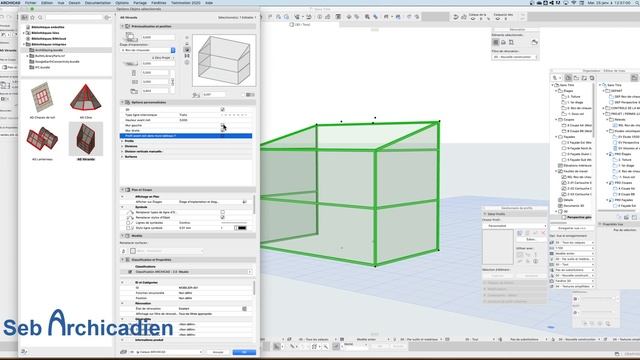Pick the AD Lanterneau object thumbnail
640x360 pixels.
(42, 139)
